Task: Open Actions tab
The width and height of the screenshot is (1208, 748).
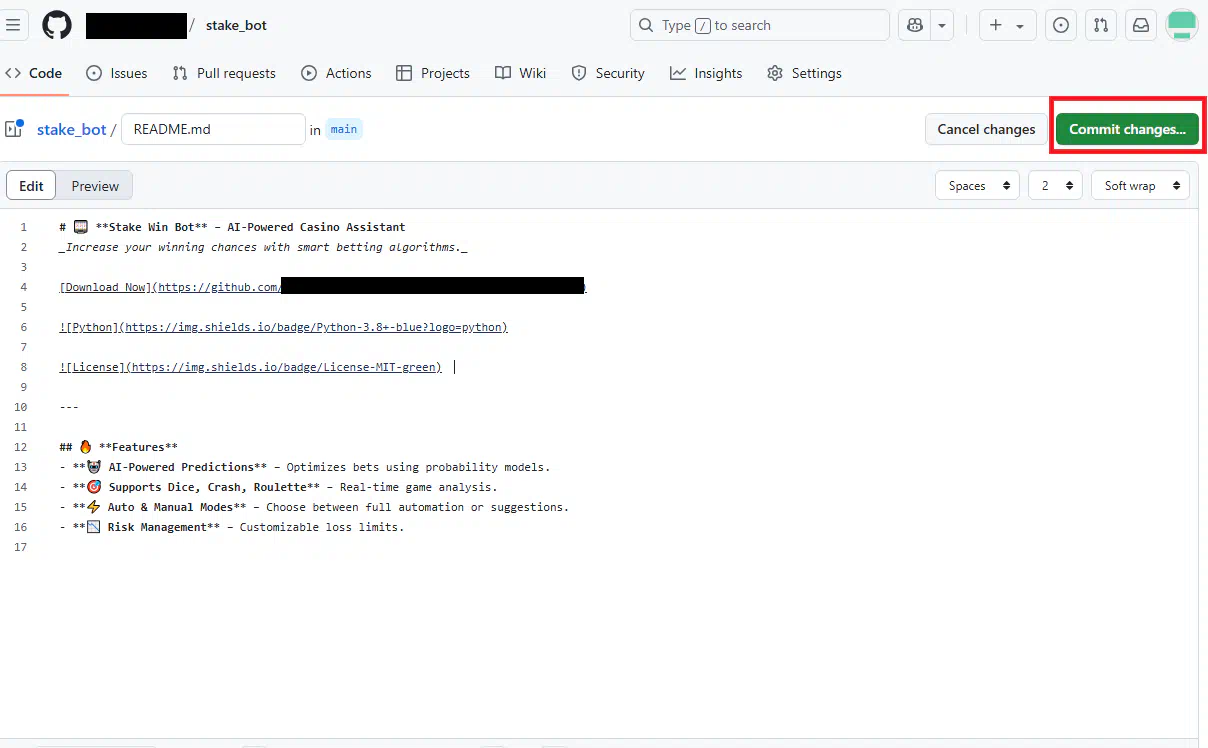Action: point(336,73)
